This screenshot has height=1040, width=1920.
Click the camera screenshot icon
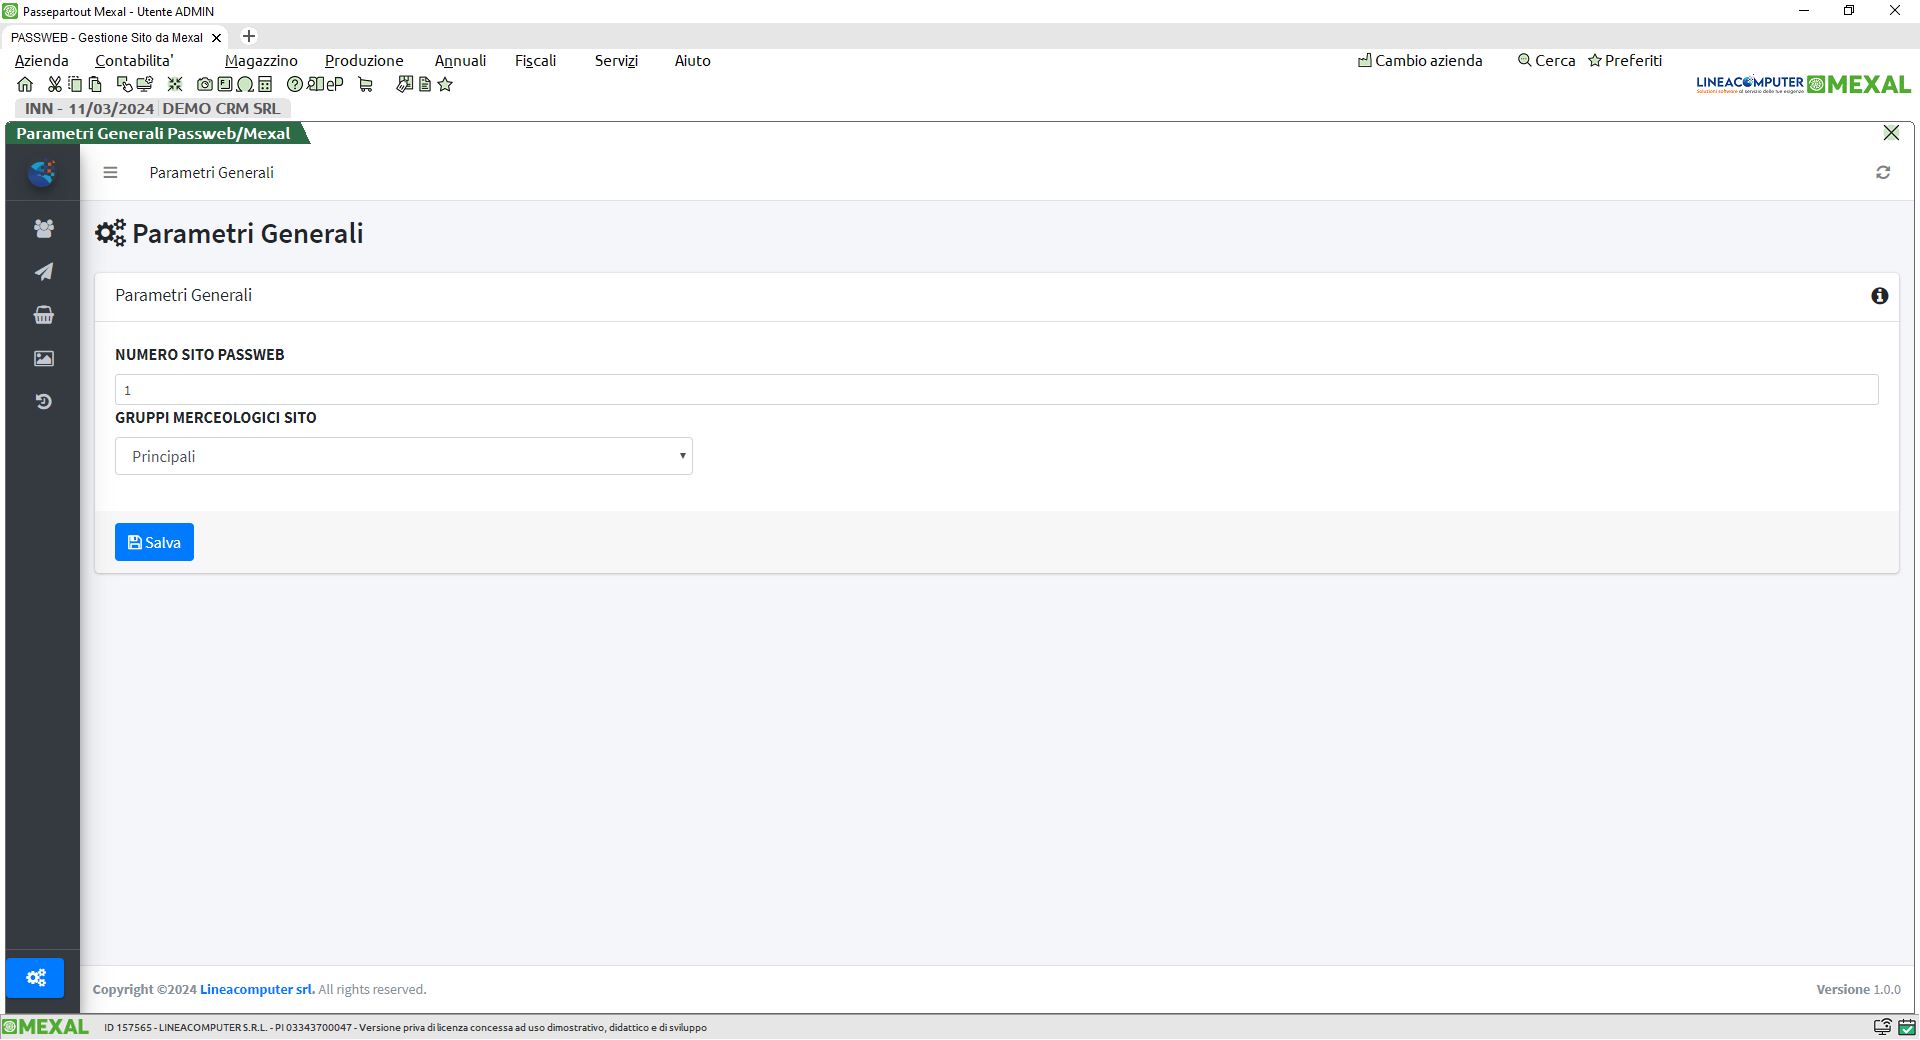[205, 85]
